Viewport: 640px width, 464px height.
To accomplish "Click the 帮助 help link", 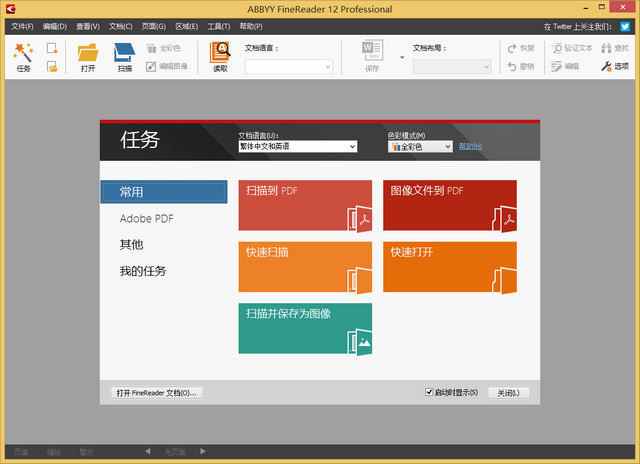I will [x=470, y=147].
